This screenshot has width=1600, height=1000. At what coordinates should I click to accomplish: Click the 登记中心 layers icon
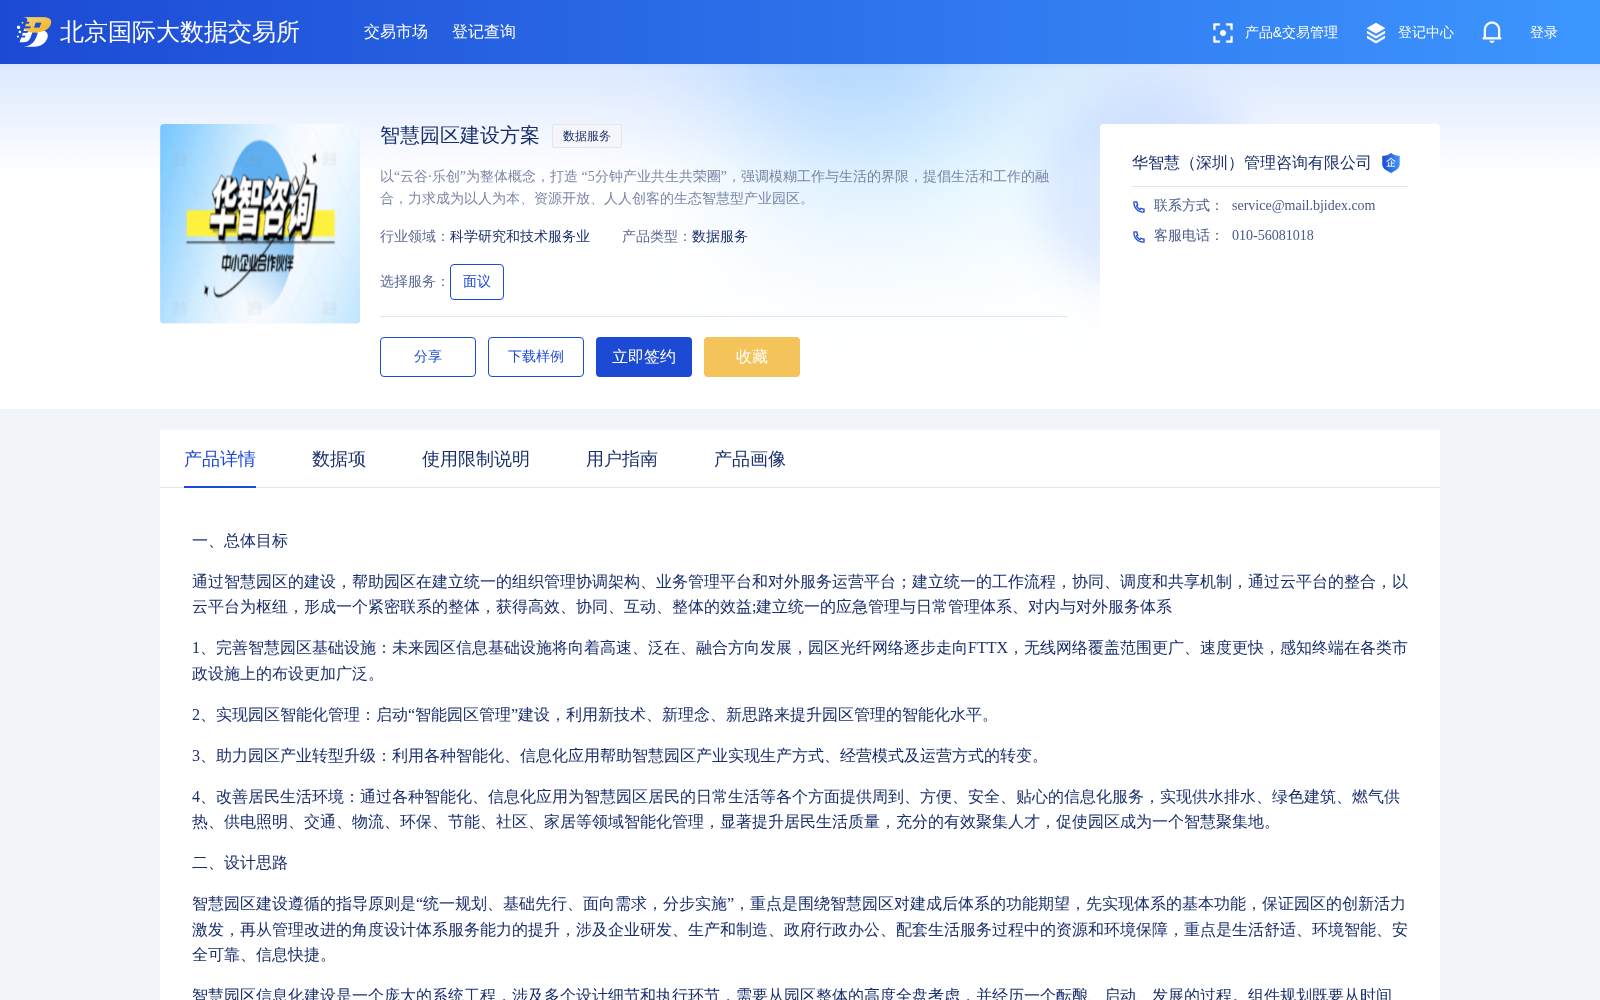coord(1376,33)
